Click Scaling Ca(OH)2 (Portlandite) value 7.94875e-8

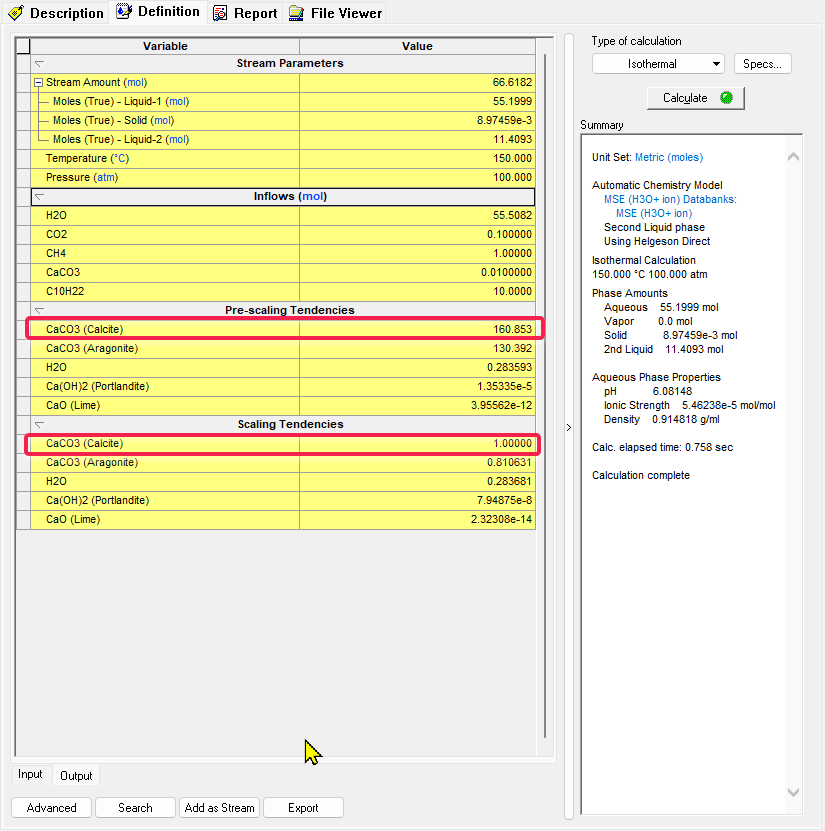pyautogui.click(x=418, y=500)
